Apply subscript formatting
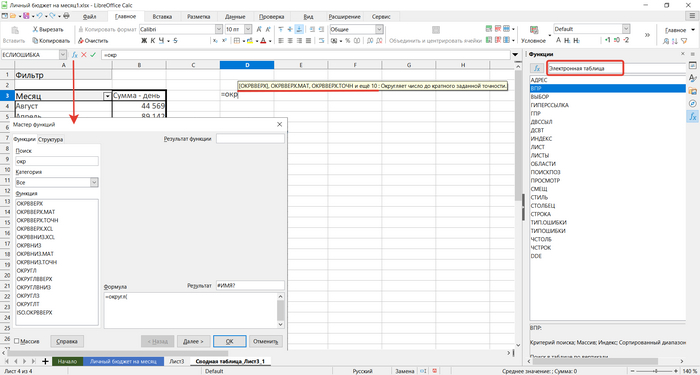Viewport: 700px width, 375px height. tap(215, 41)
